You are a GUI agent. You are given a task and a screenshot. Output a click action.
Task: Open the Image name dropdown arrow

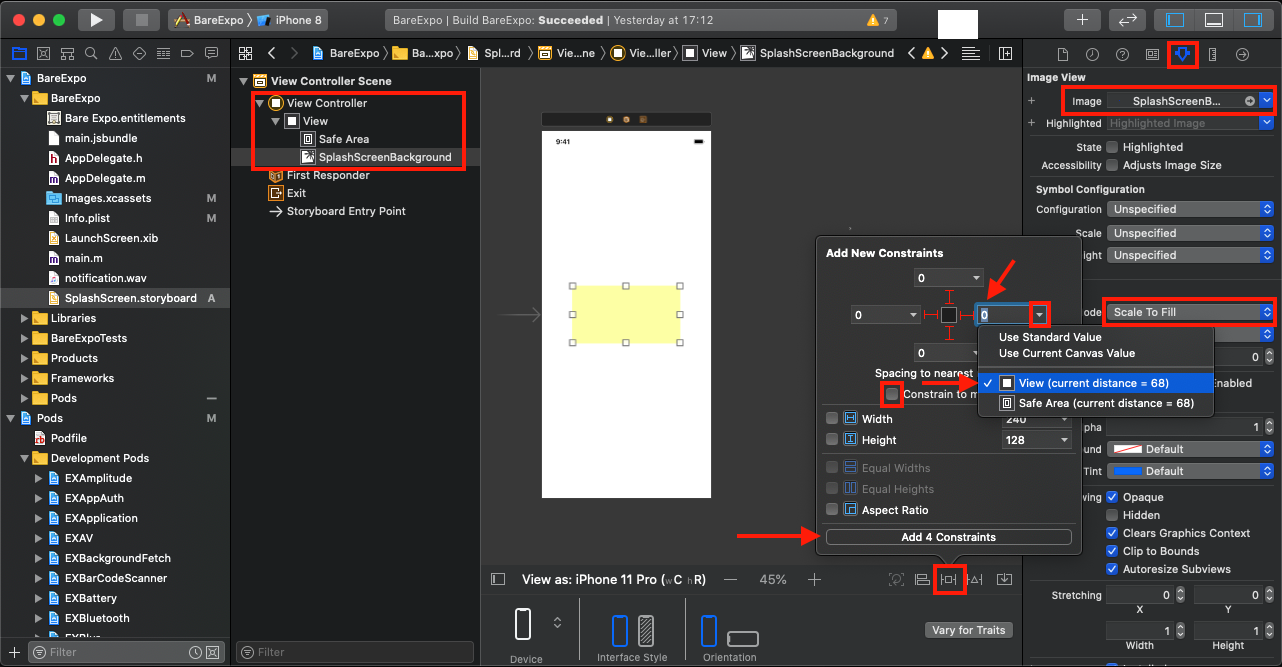point(1267,101)
